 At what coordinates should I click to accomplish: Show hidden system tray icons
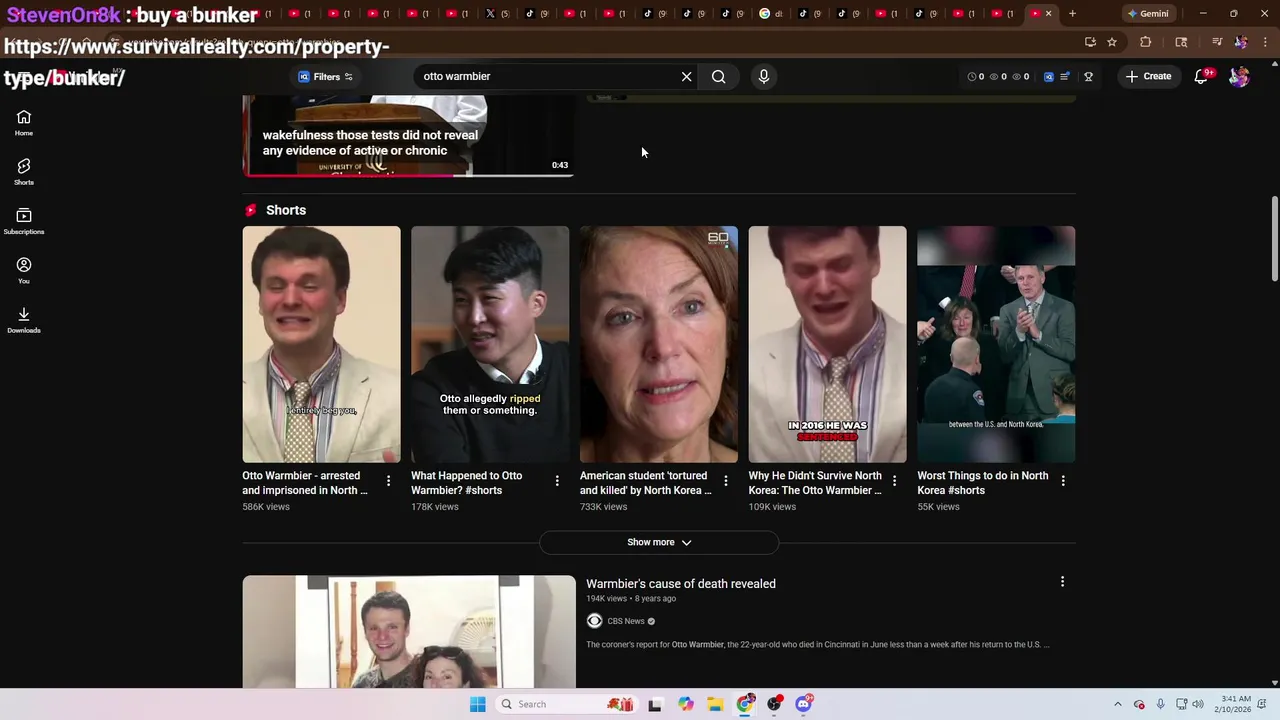(x=1118, y=704)
